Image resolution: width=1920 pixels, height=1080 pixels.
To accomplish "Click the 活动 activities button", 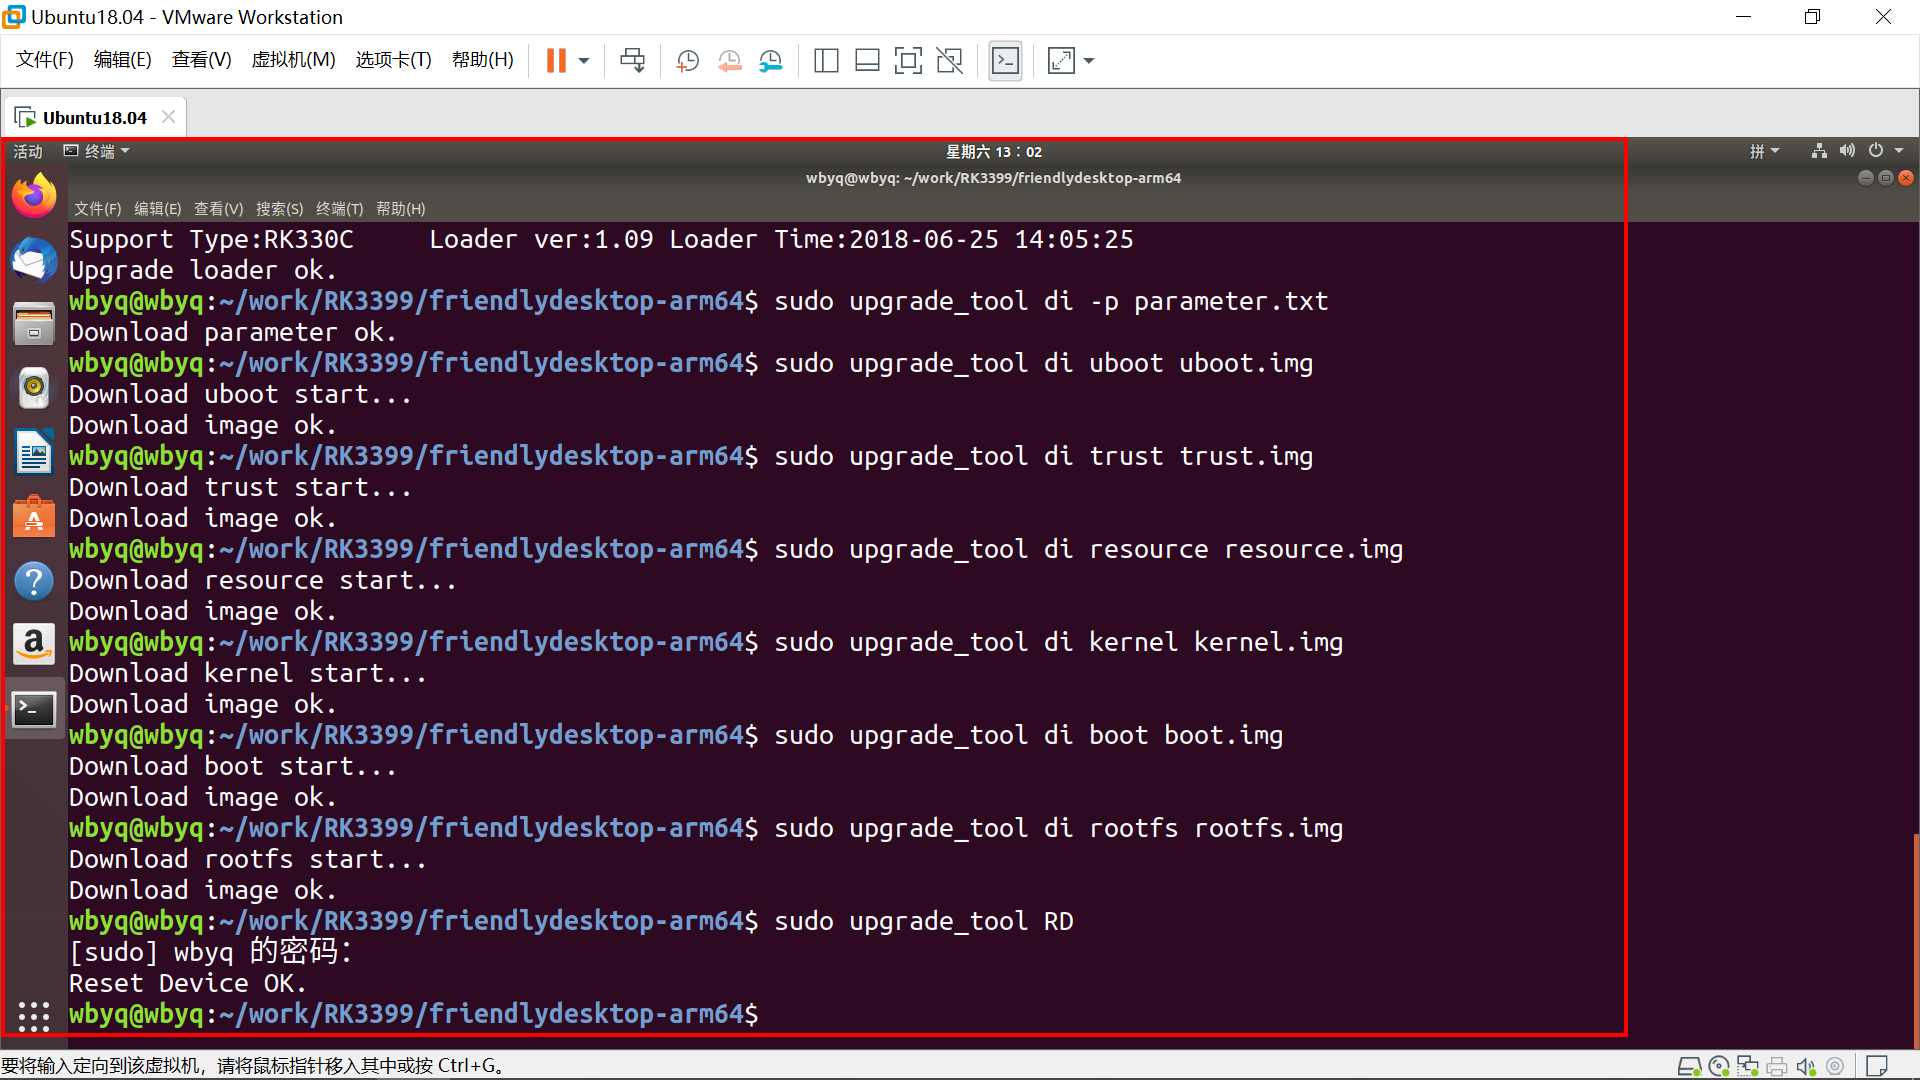I will click(28, 151).
